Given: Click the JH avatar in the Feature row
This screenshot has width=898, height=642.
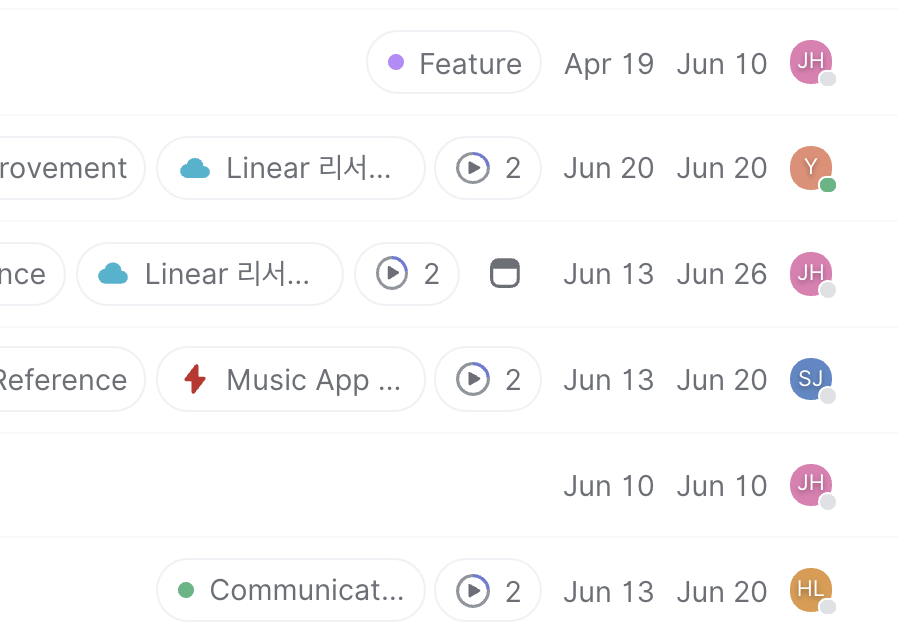Looking at the screenshot, I should (811, 62).
